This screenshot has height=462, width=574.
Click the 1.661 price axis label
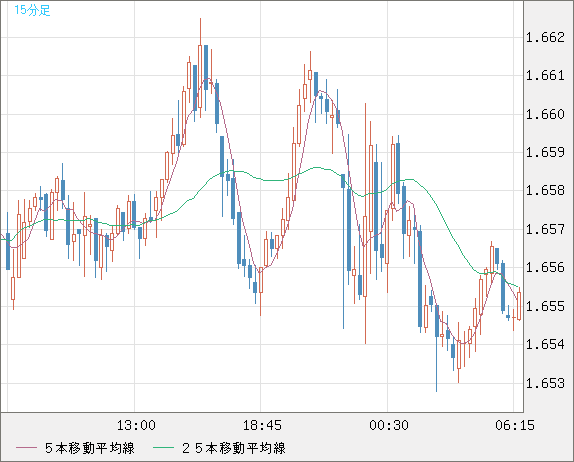[x=545, y=76]
